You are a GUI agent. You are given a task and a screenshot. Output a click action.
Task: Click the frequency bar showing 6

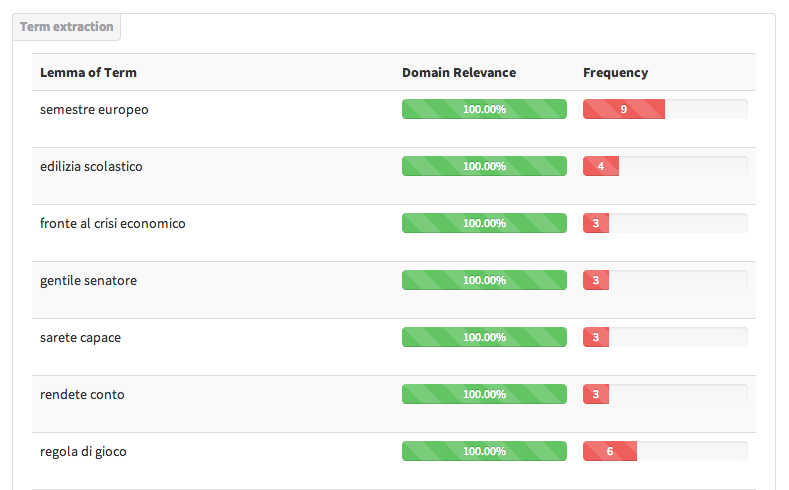pos(665,451)
